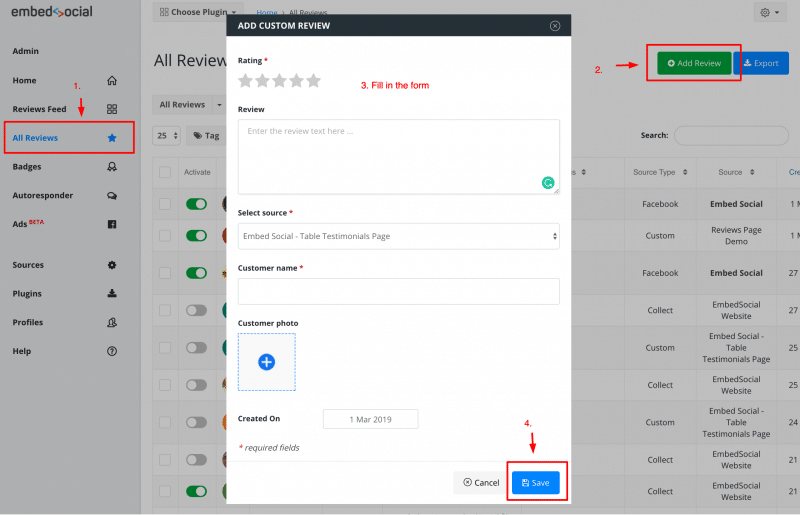Screen dimensions: 800x515
Task: Click the Profiles user icon
Action: [112, 323]
